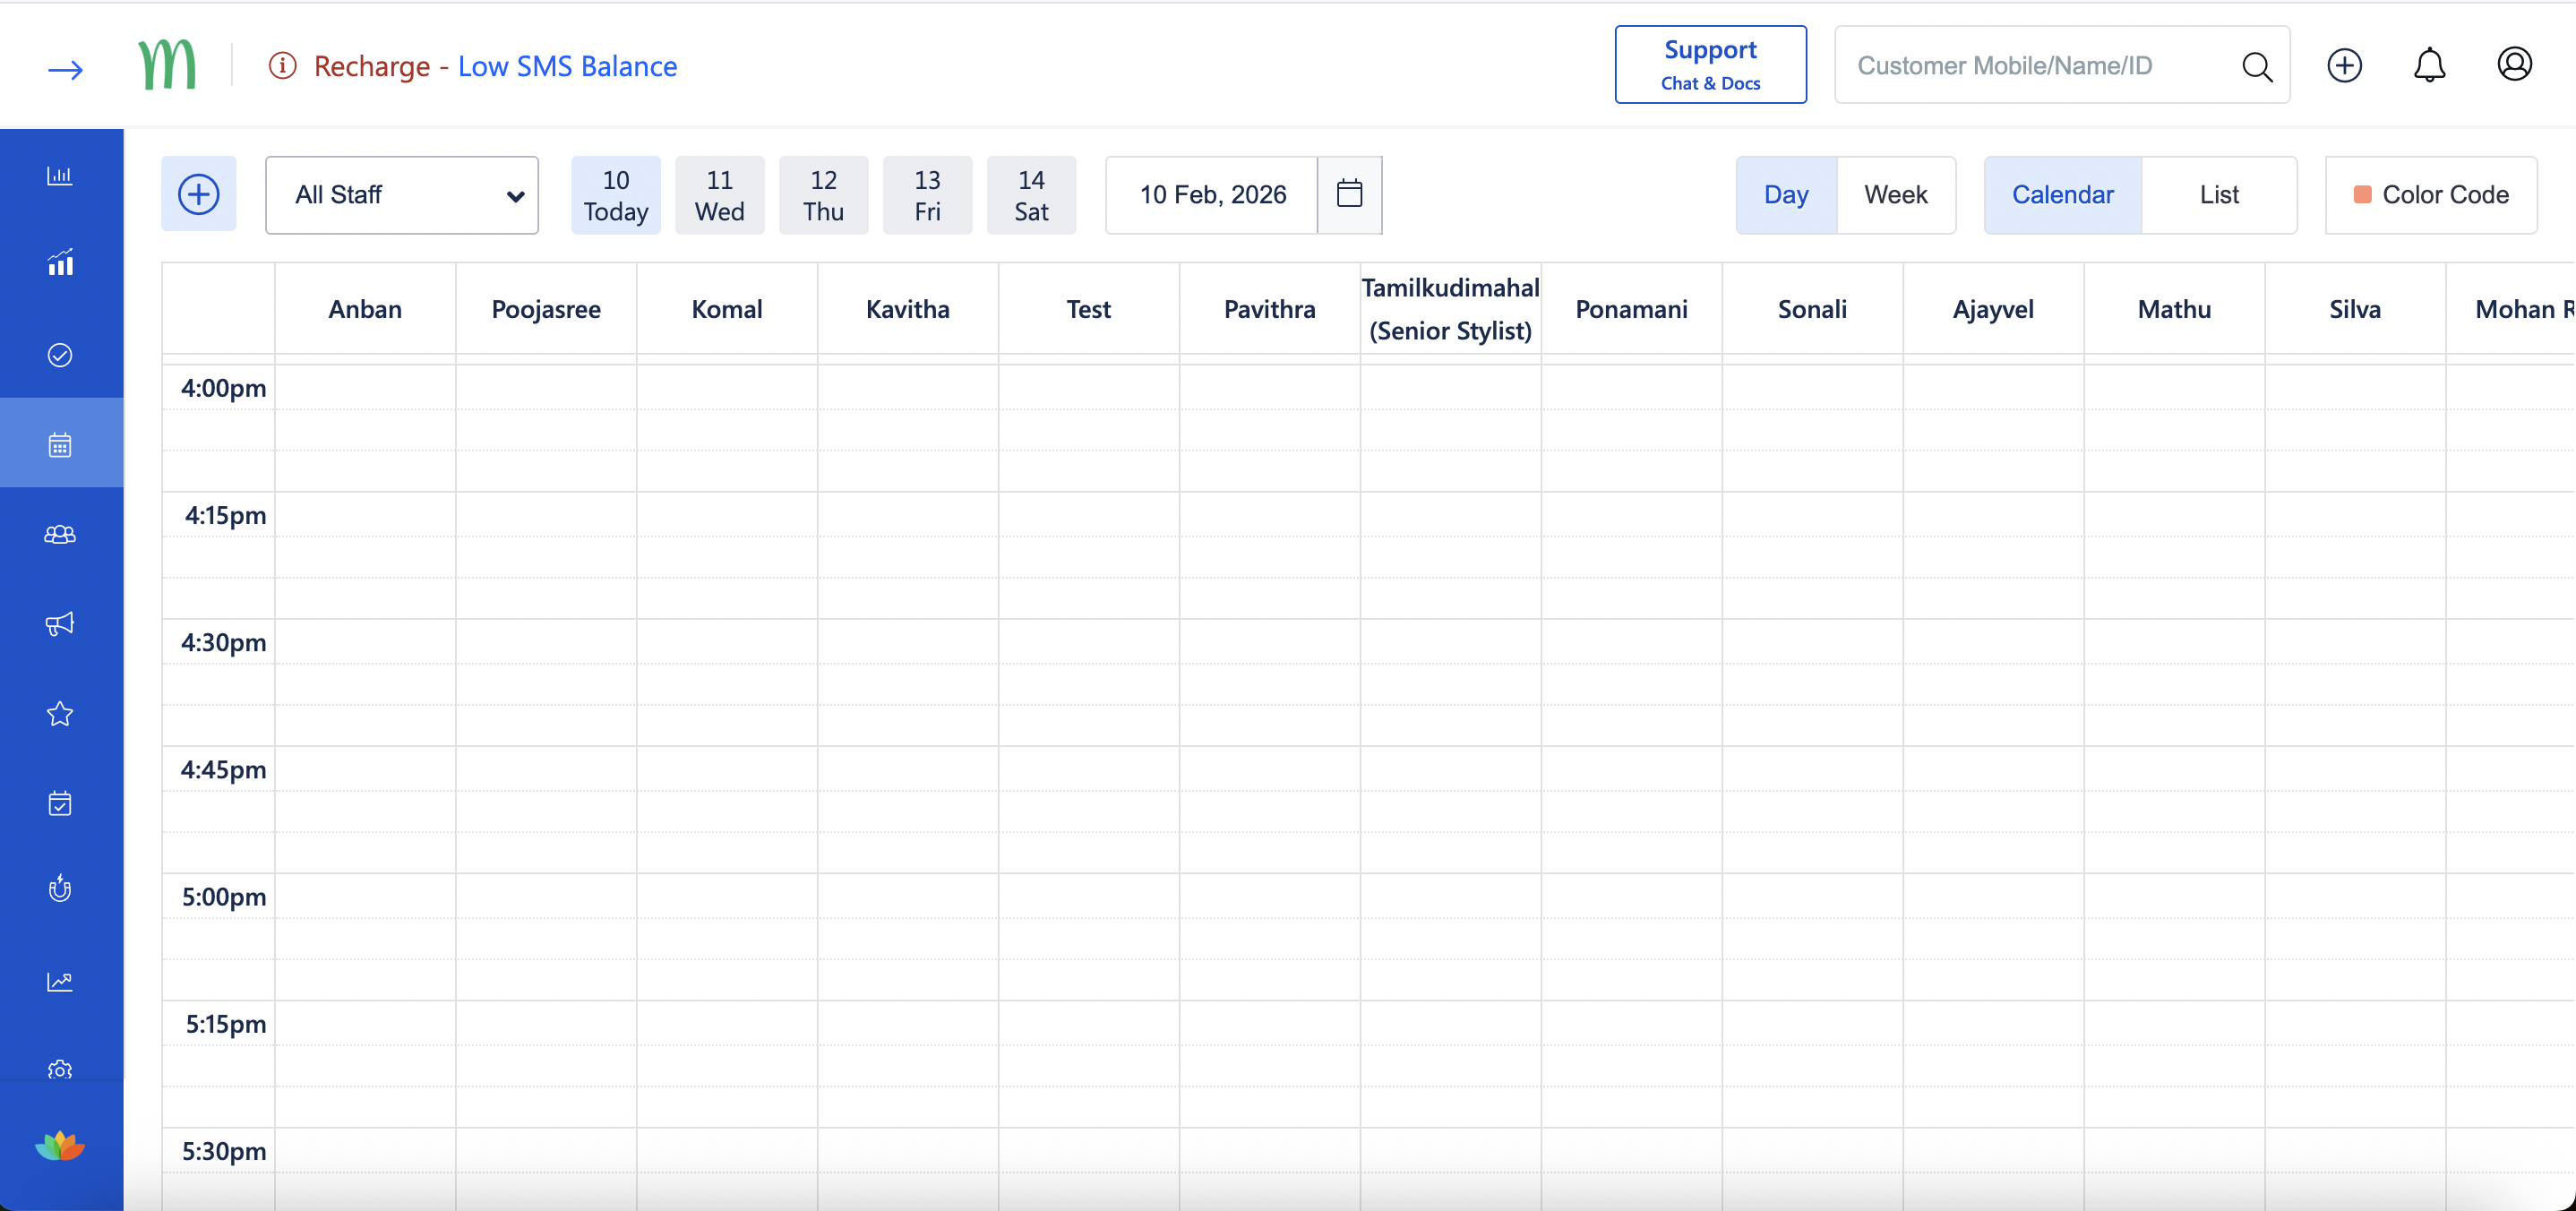Open the user profile icon
This screenshot has width=2576, height=1211.
(x=2513, y=65)
